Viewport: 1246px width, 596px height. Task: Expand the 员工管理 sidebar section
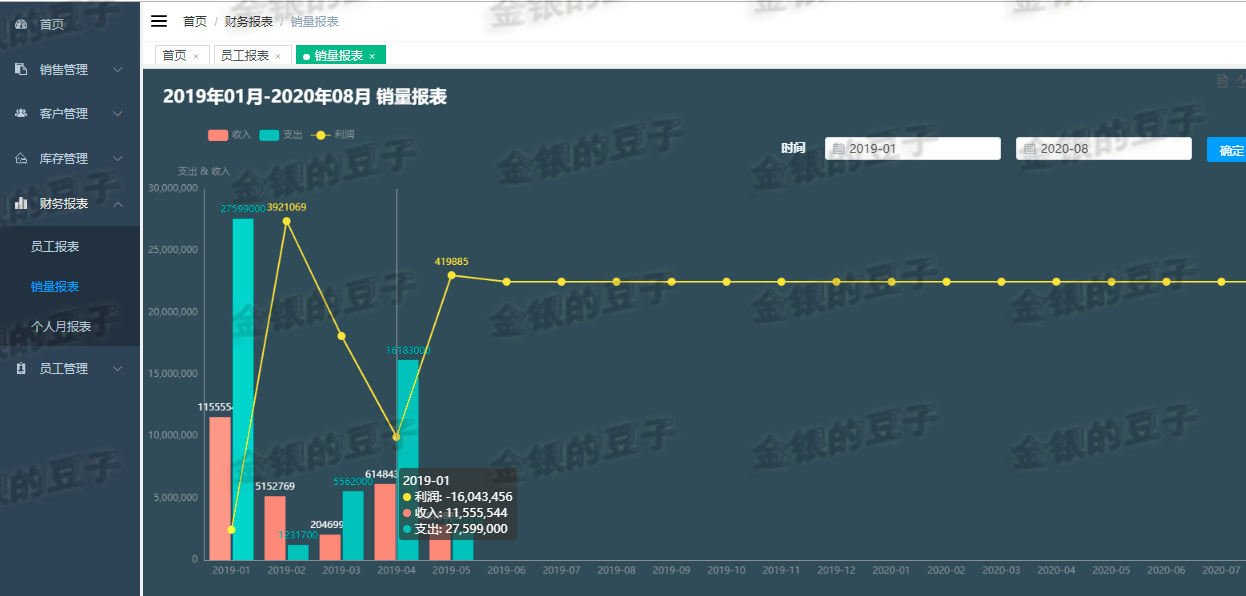pos(70,368)
